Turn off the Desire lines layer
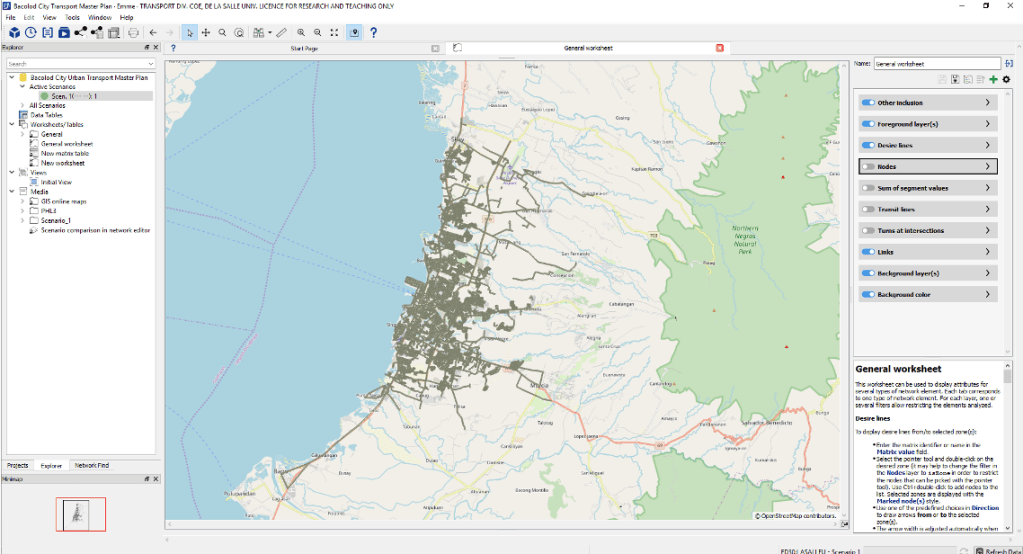 [867, 145]
